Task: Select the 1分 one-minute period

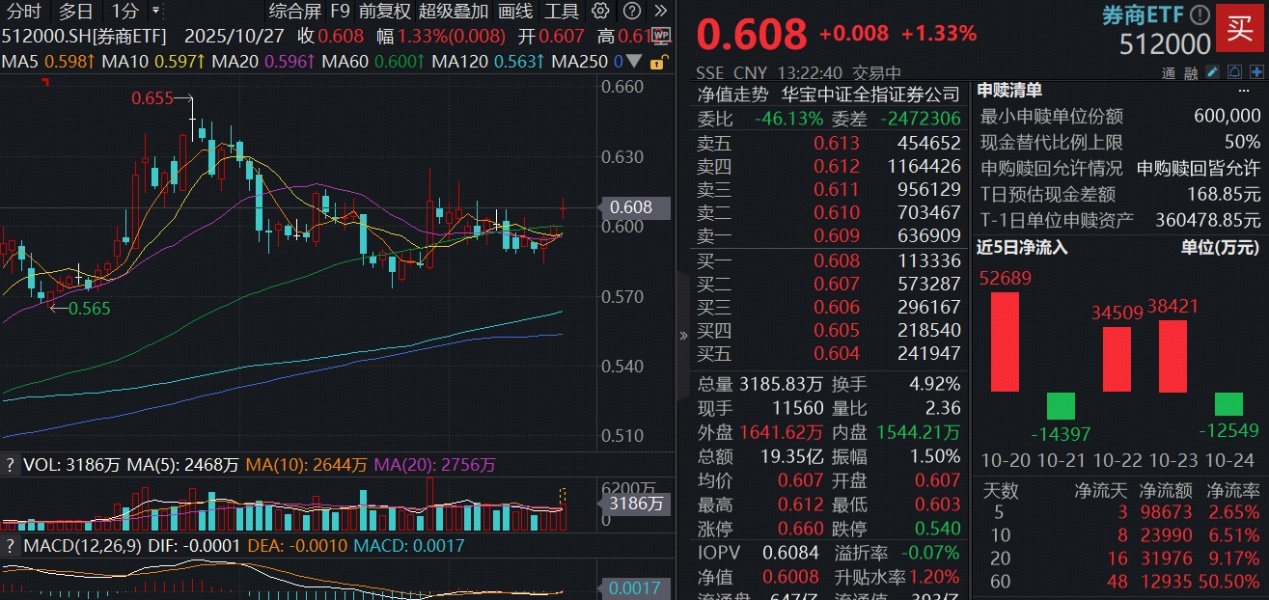Action: (125, 12)
